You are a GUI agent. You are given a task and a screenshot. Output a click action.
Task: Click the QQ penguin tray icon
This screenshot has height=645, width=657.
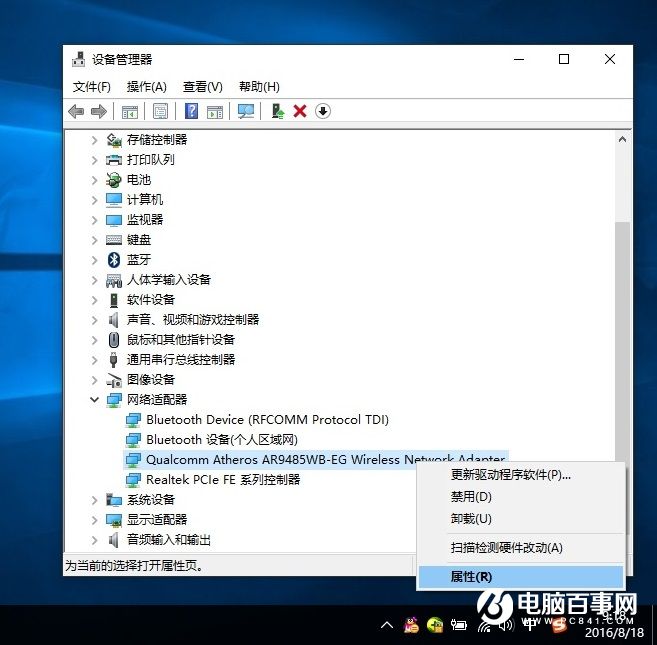coord(411,626)
